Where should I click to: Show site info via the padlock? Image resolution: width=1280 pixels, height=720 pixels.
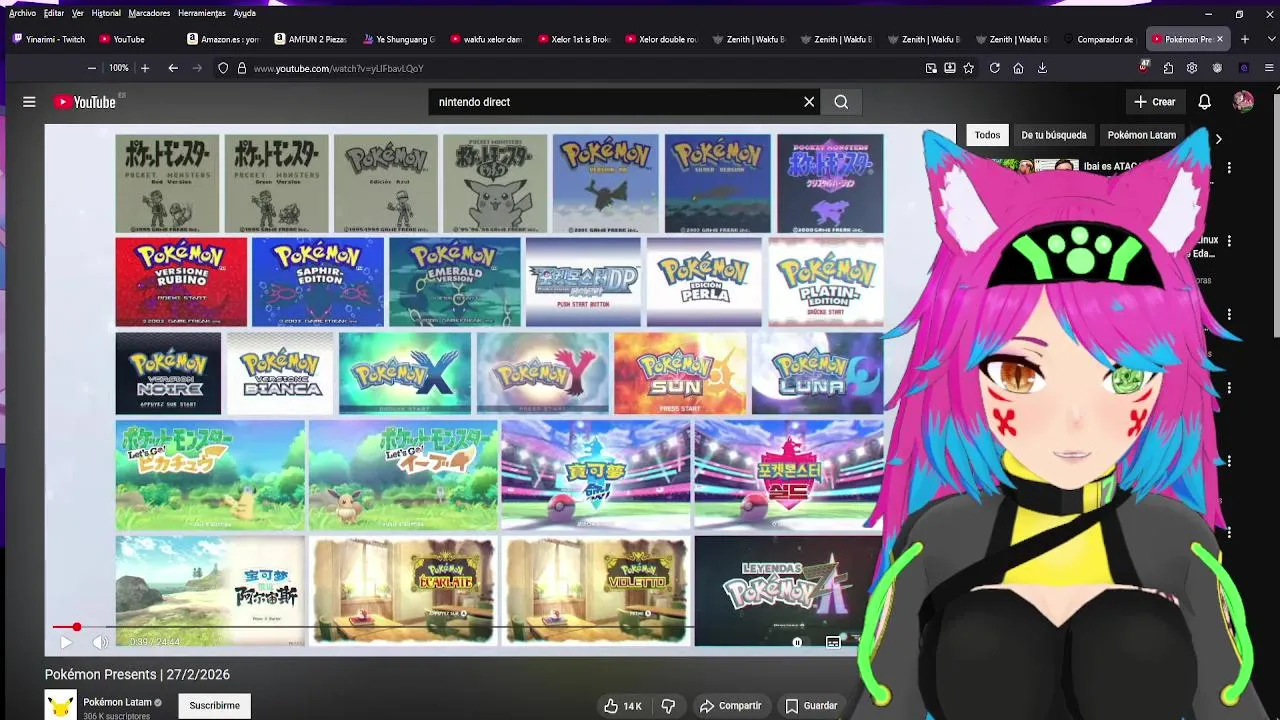(x=241, y=68)
